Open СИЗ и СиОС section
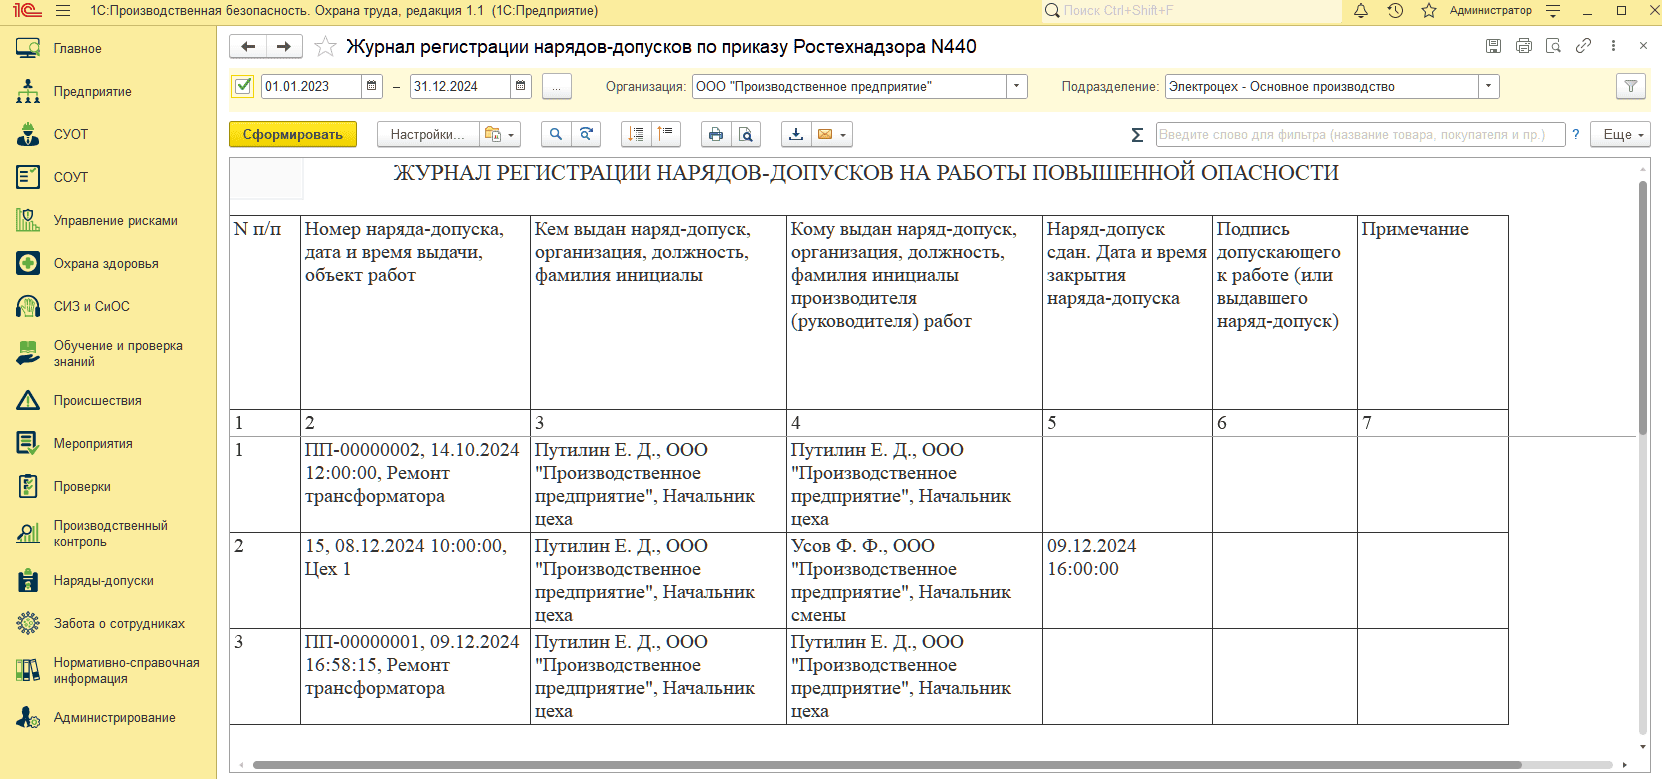Viewport: 1662px width, 779px height. coord(108,306)
